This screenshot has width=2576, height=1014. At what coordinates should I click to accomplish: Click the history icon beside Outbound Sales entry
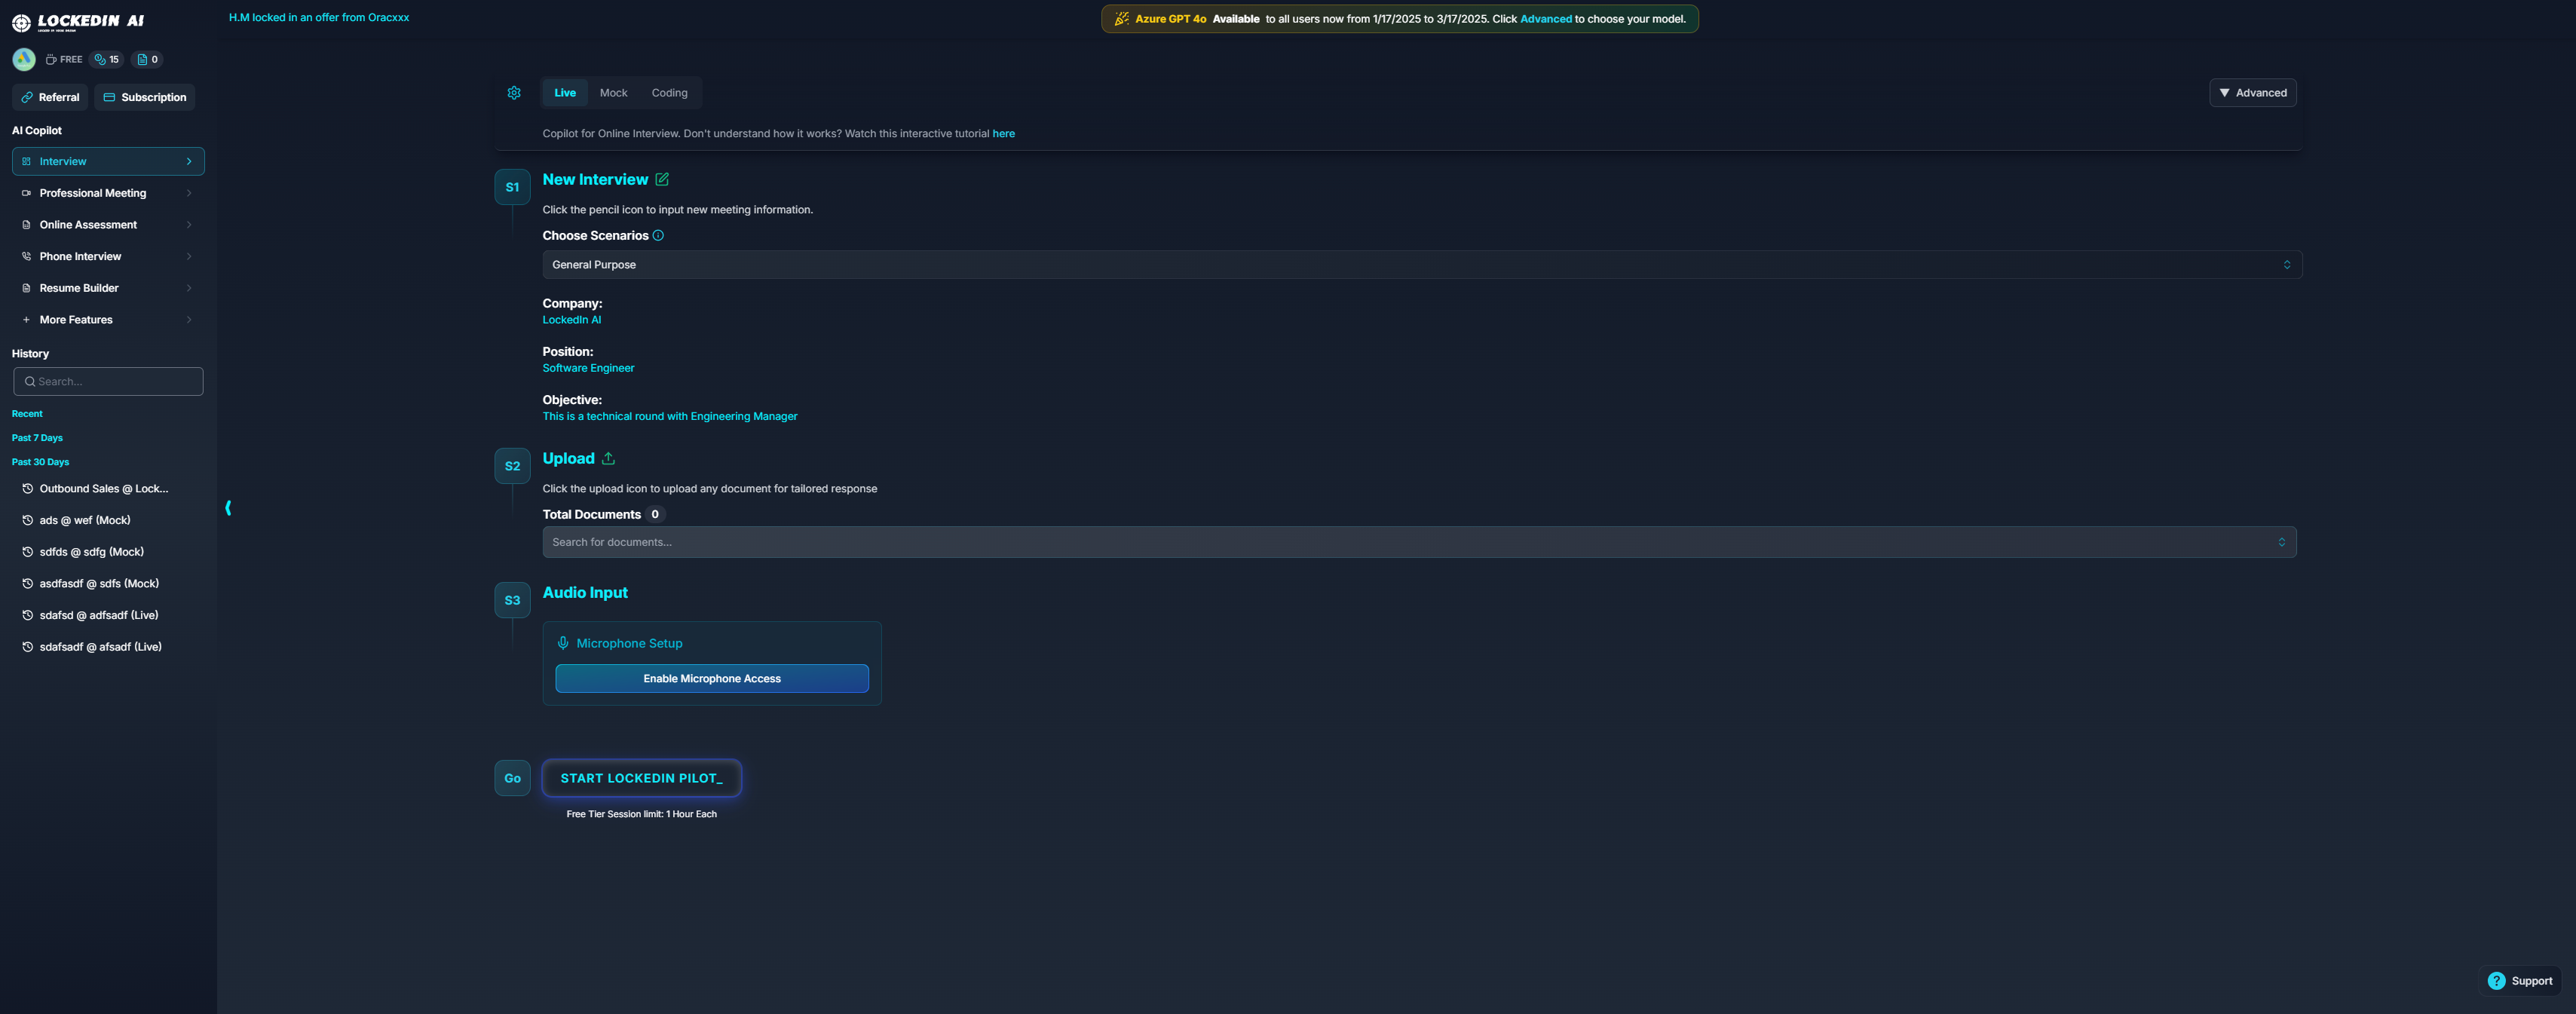click(28, 489)
